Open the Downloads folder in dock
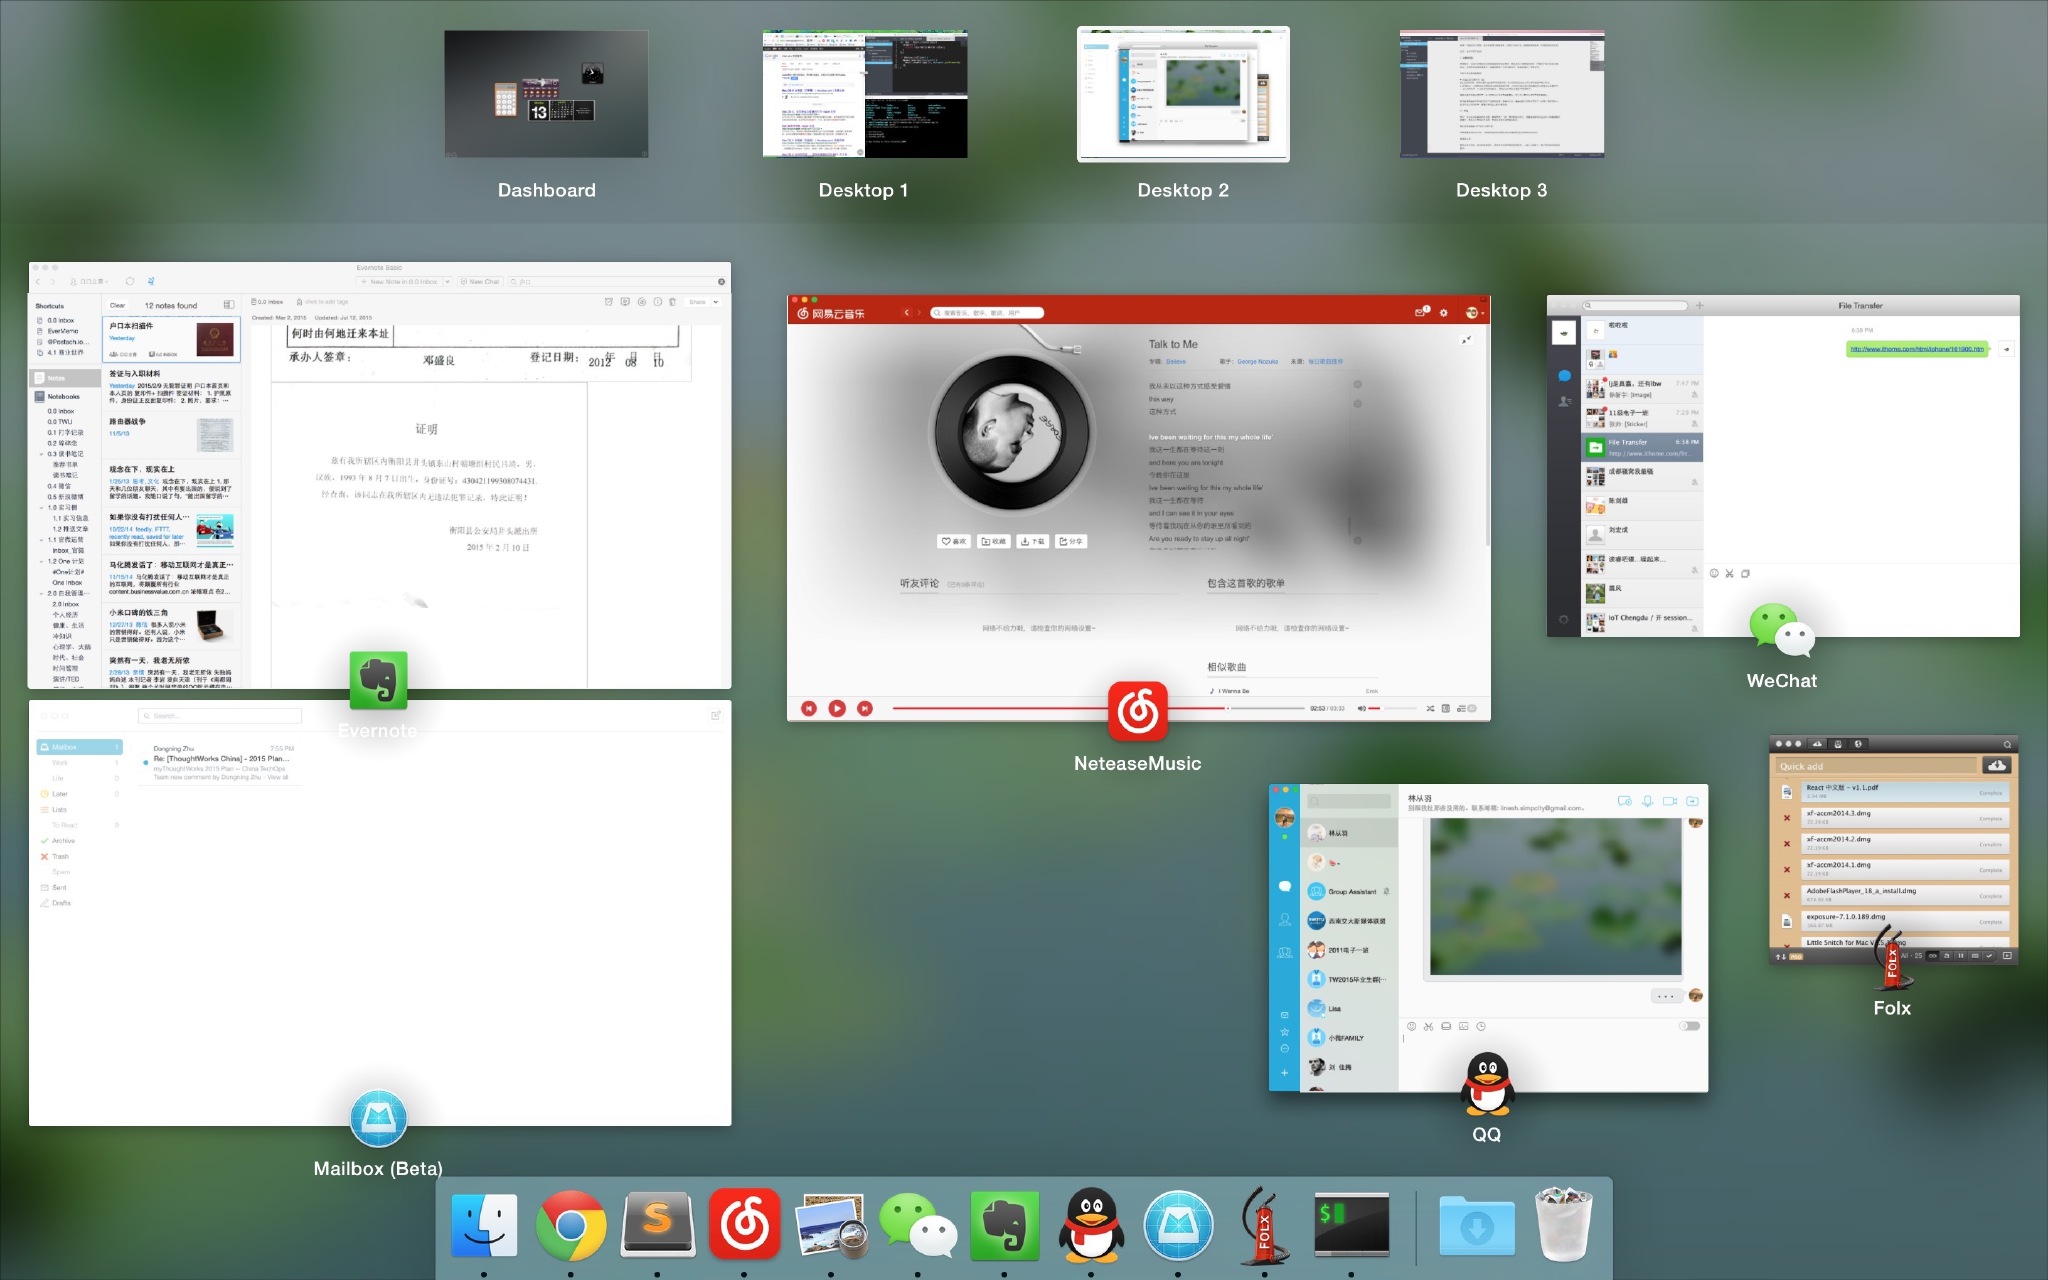 [x=1477, y=1225]
